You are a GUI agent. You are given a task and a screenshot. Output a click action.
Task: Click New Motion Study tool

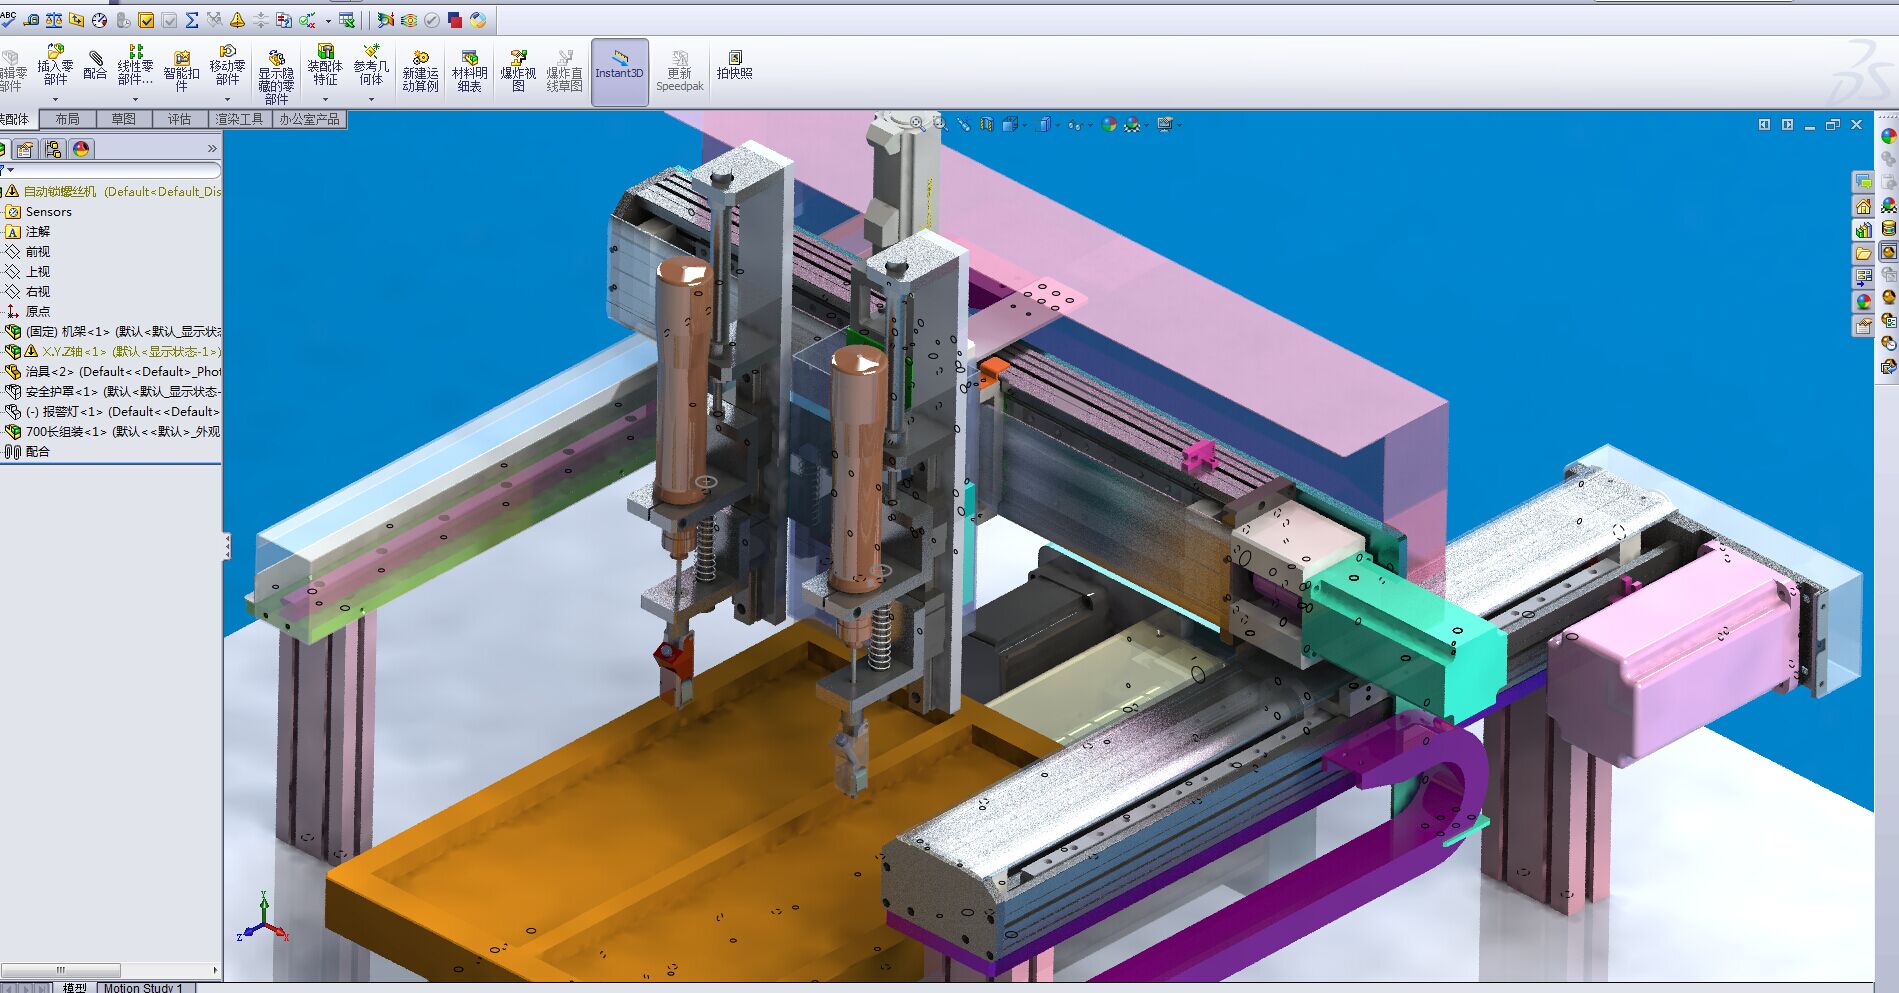pyautogui.click(x=420, y=70)
